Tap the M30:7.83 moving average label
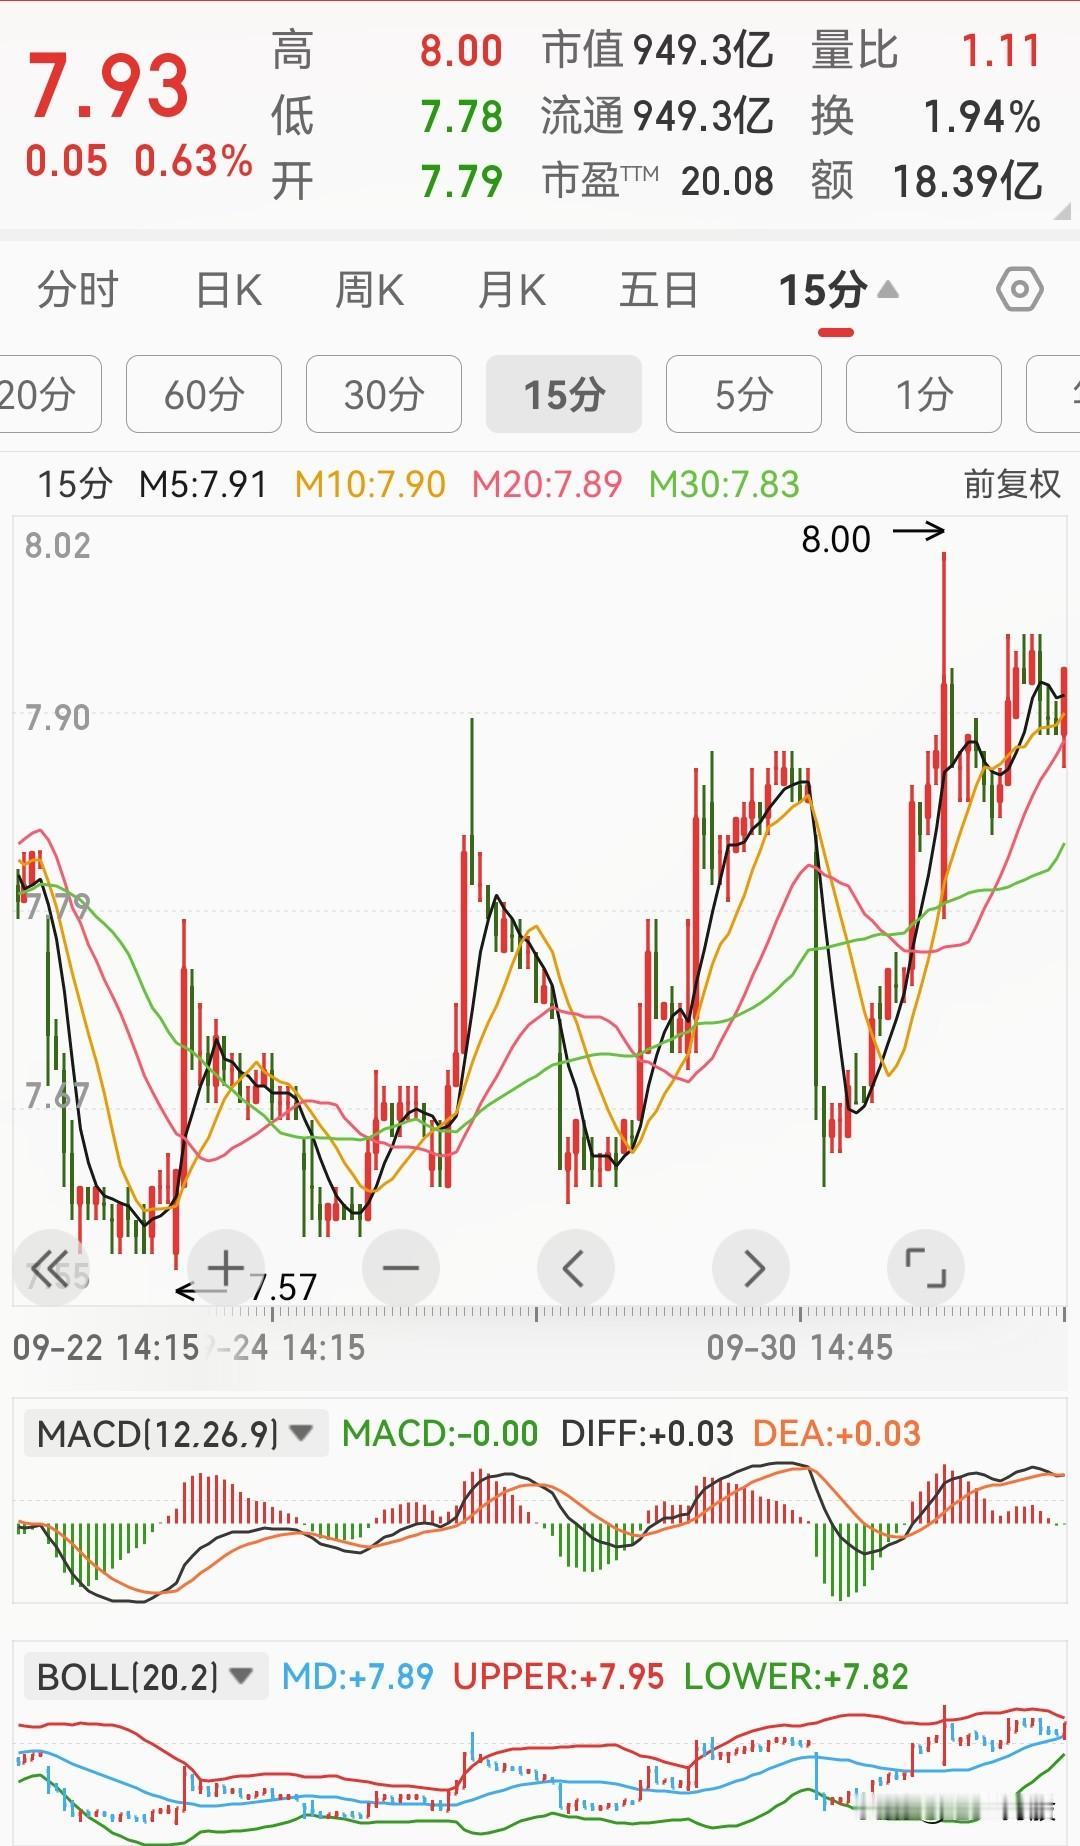Screen dimensions: 1080x1846 [725, 484]
